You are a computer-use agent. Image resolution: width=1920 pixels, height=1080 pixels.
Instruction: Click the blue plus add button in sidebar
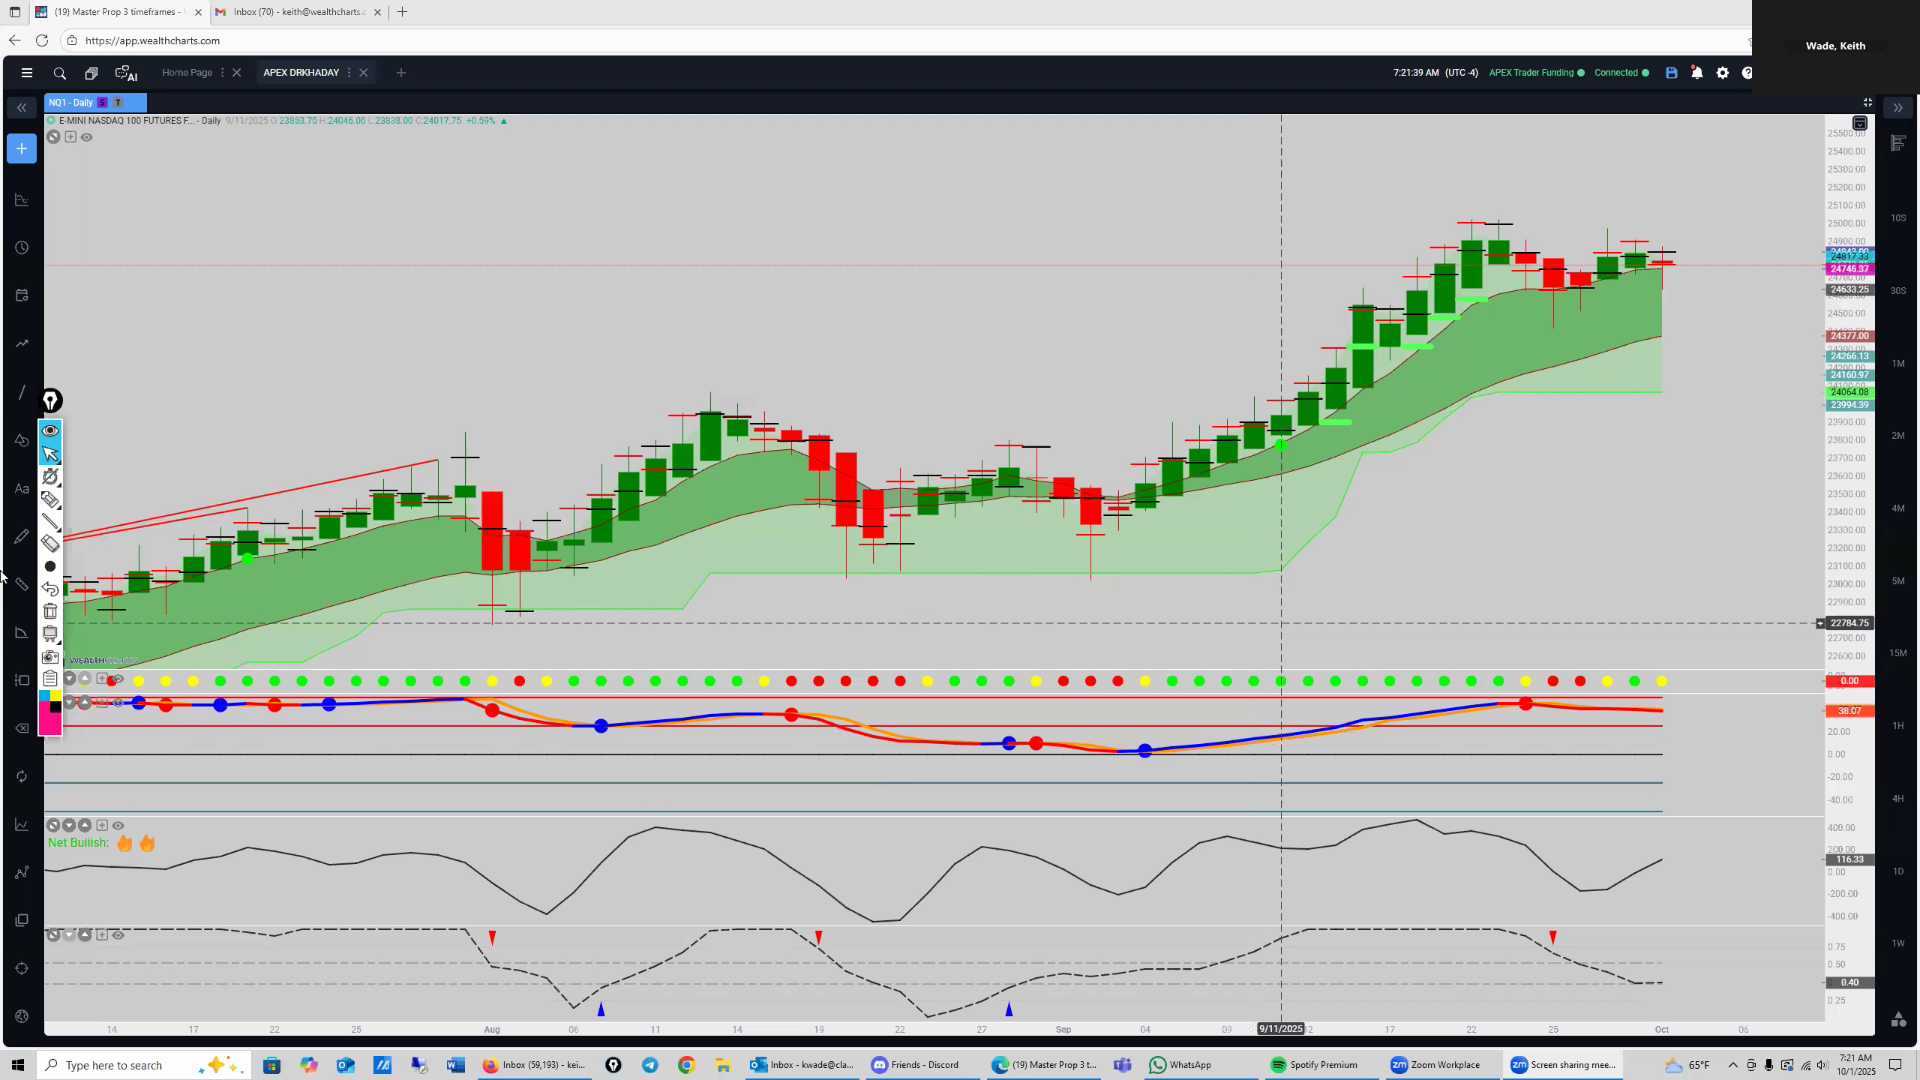pyautogui.click(x=21, y=149)
